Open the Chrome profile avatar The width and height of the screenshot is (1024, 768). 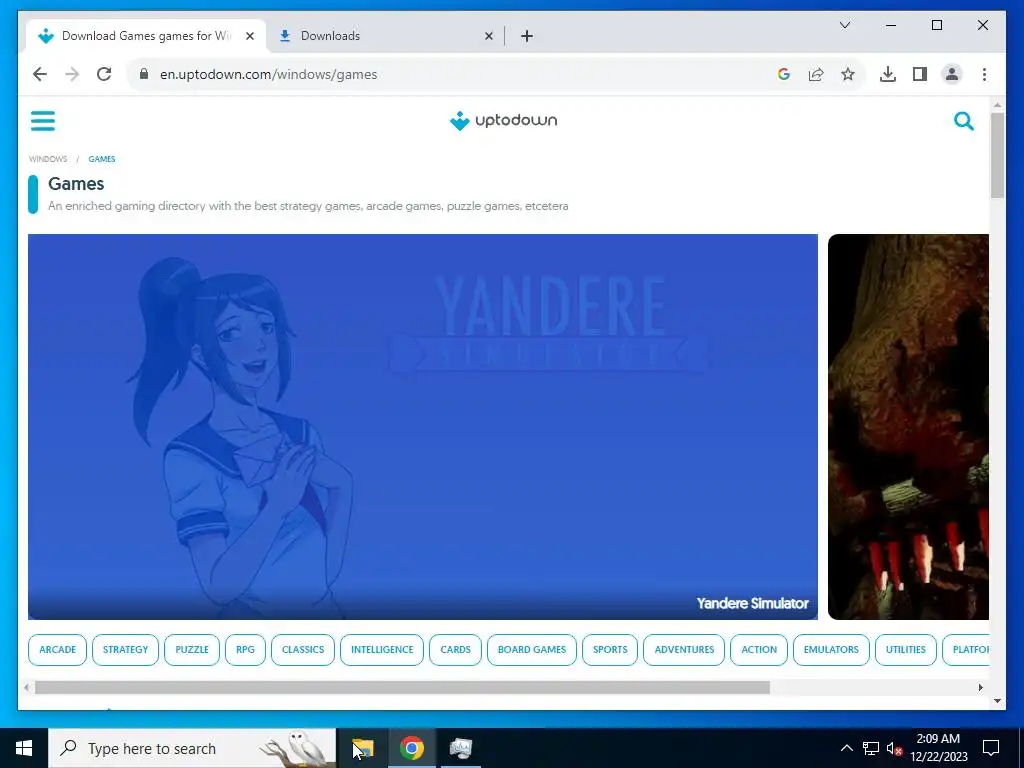tap(952, 74)
